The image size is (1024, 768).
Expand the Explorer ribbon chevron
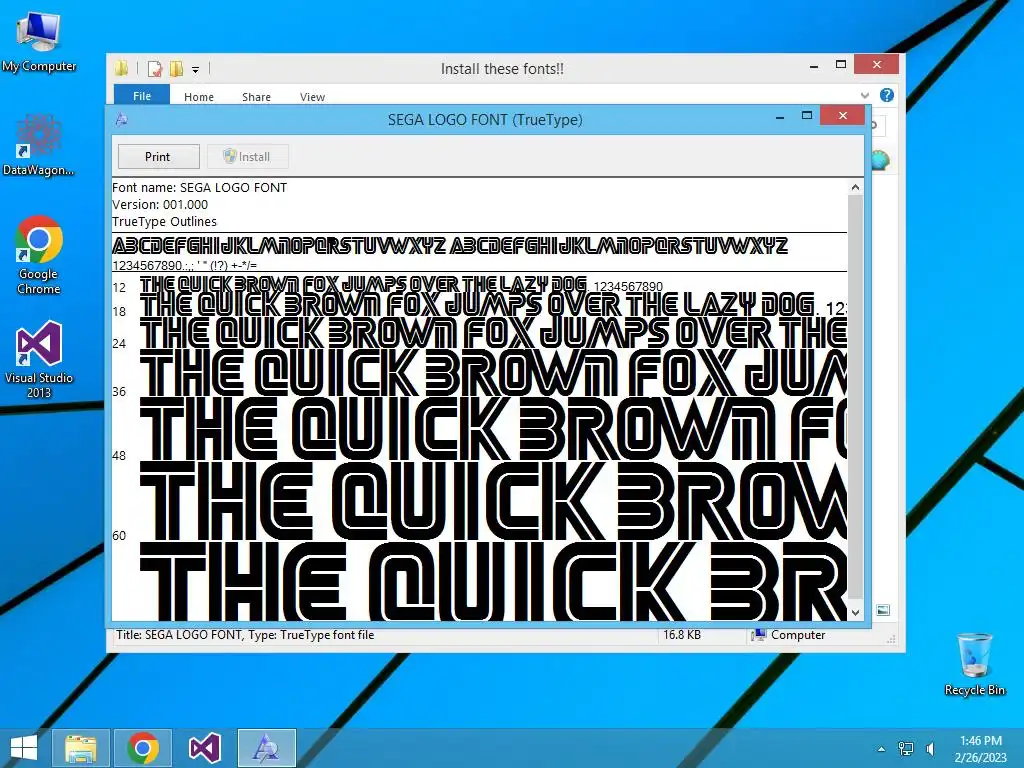[865, 95]
